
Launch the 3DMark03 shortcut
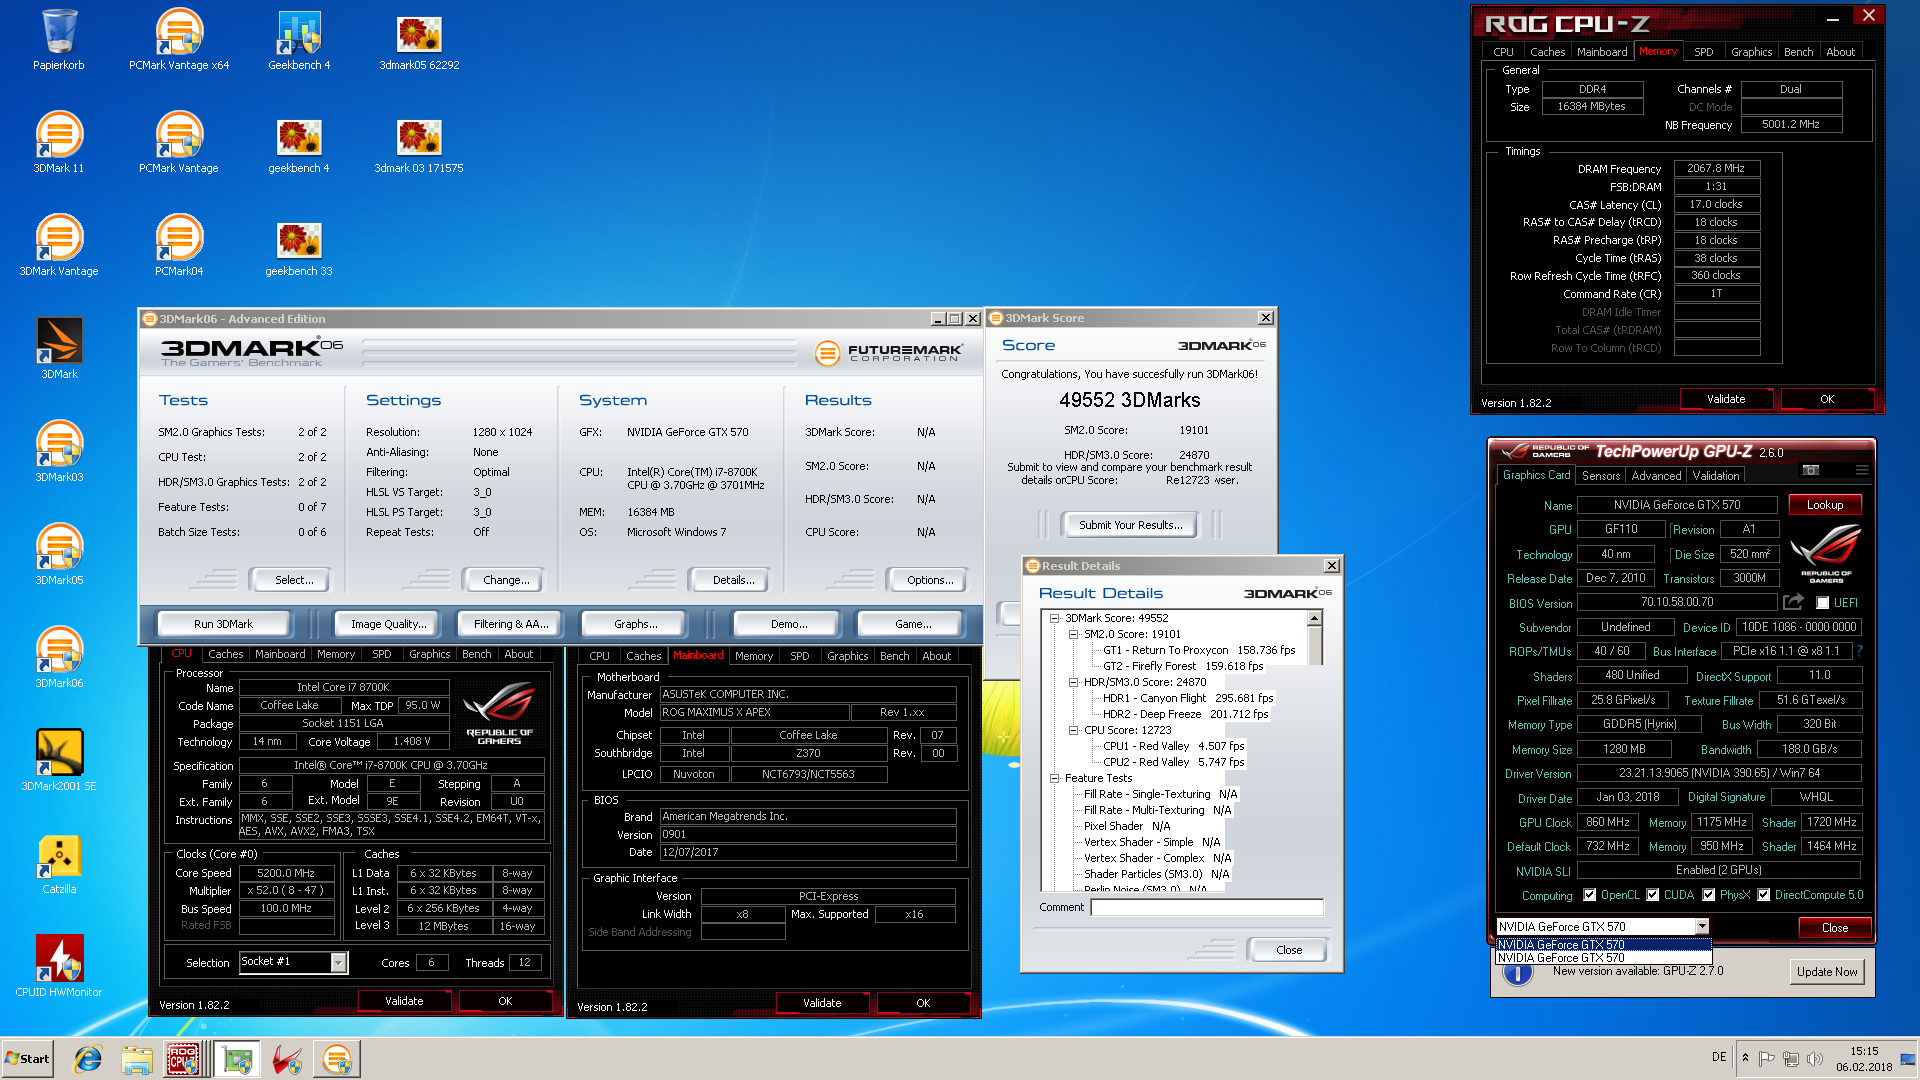coord(59,452)
